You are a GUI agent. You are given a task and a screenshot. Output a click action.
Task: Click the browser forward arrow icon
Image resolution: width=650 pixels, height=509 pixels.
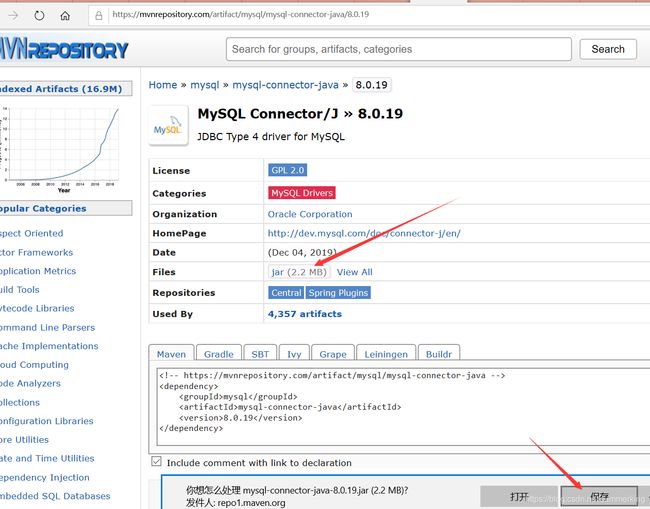point(13,16)
